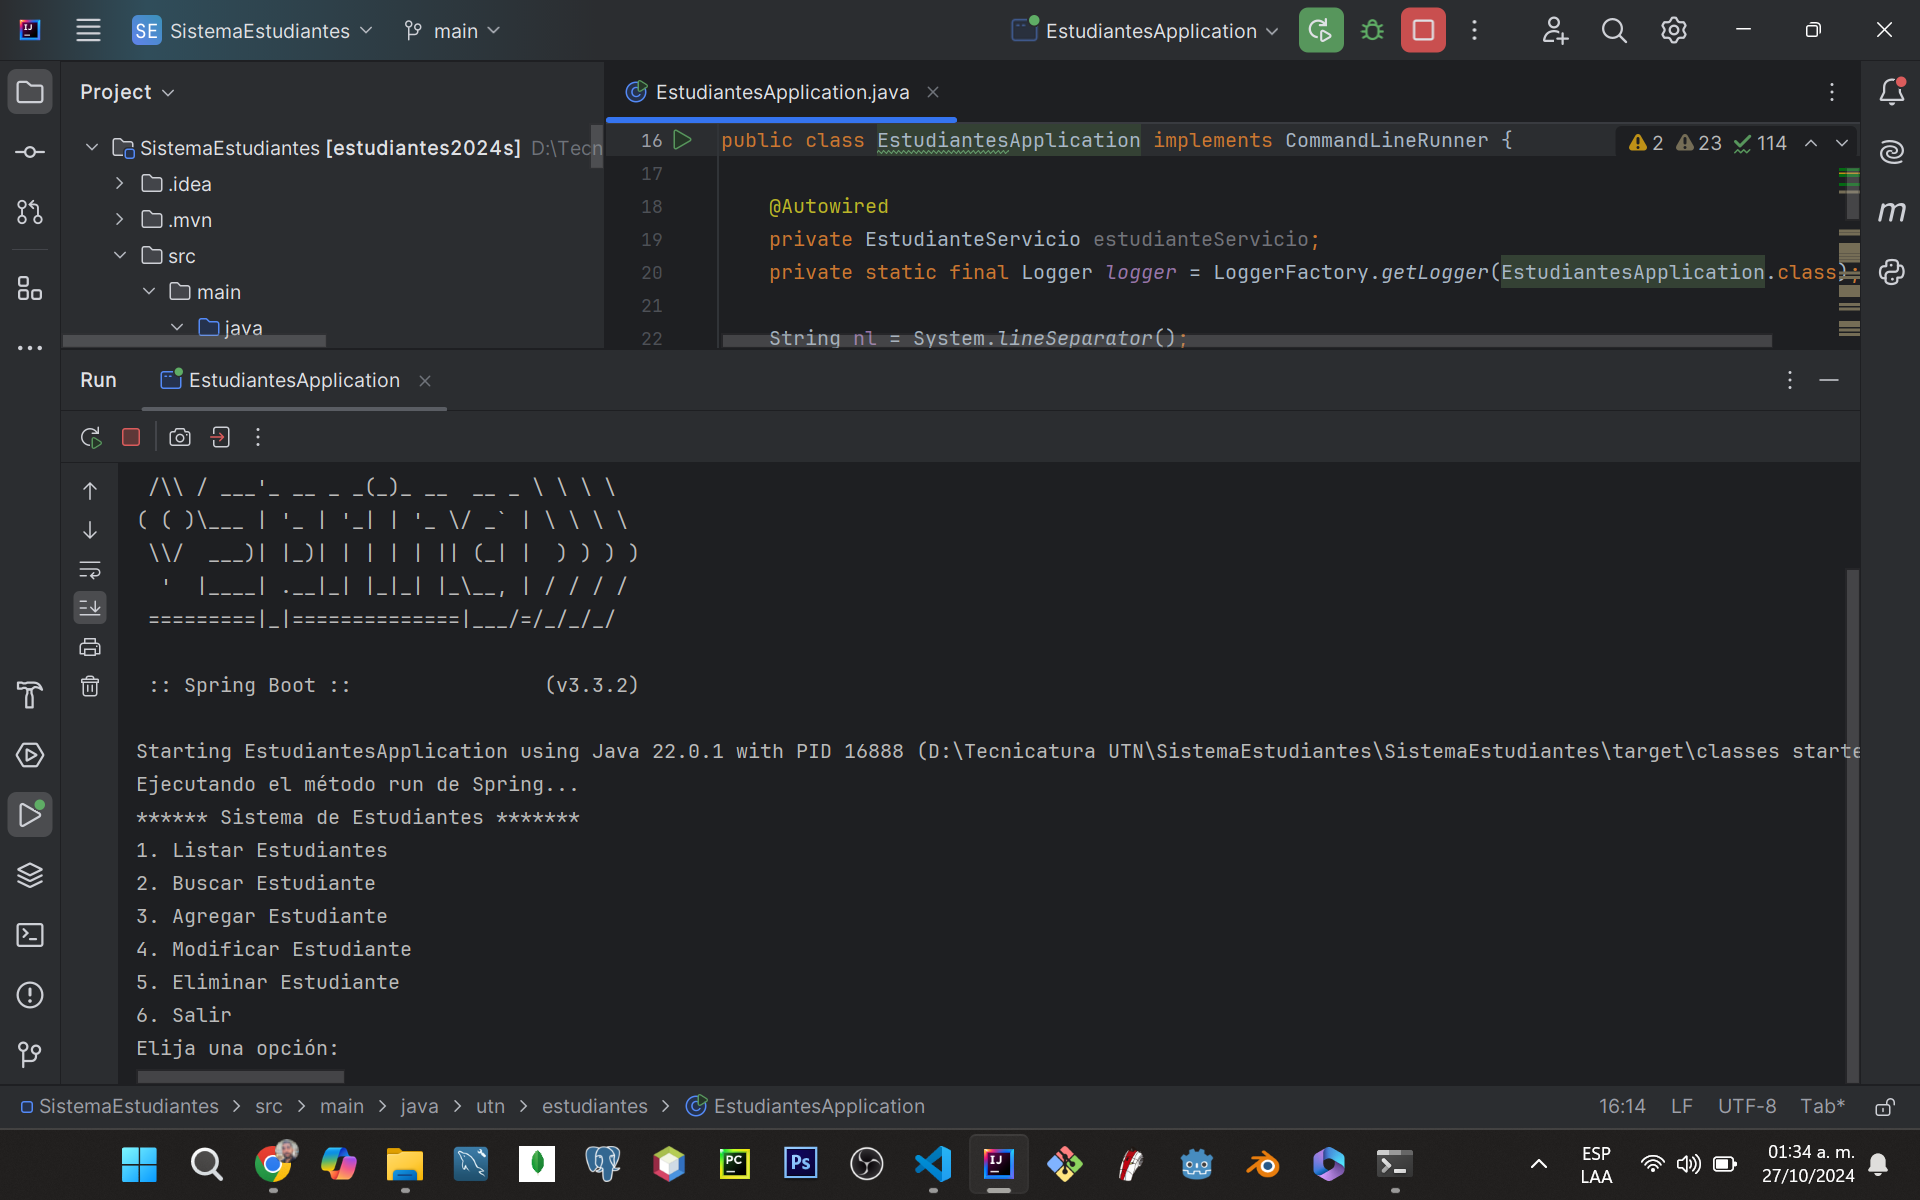This screenshot has height=1200, width=1920.
Task: Select the EstudiantesApplication.java editor tab
Action: point(781,92)
